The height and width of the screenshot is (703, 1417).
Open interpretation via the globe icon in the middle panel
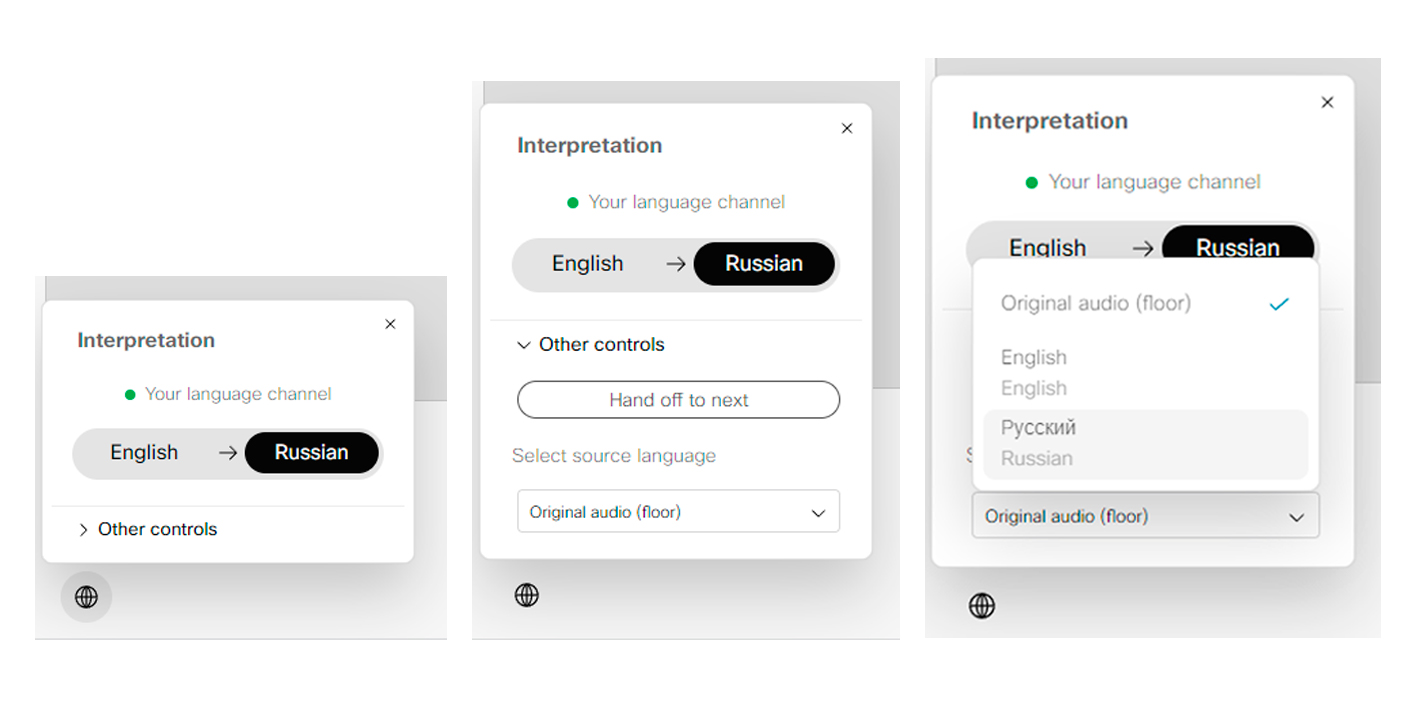[527, 595]
